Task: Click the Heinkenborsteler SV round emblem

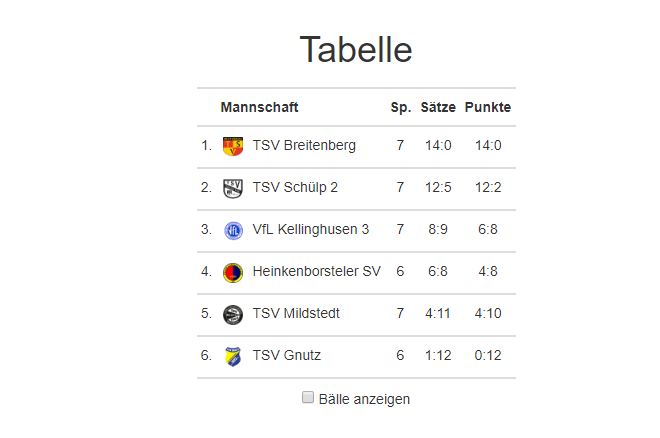Action: click(233, 272)
